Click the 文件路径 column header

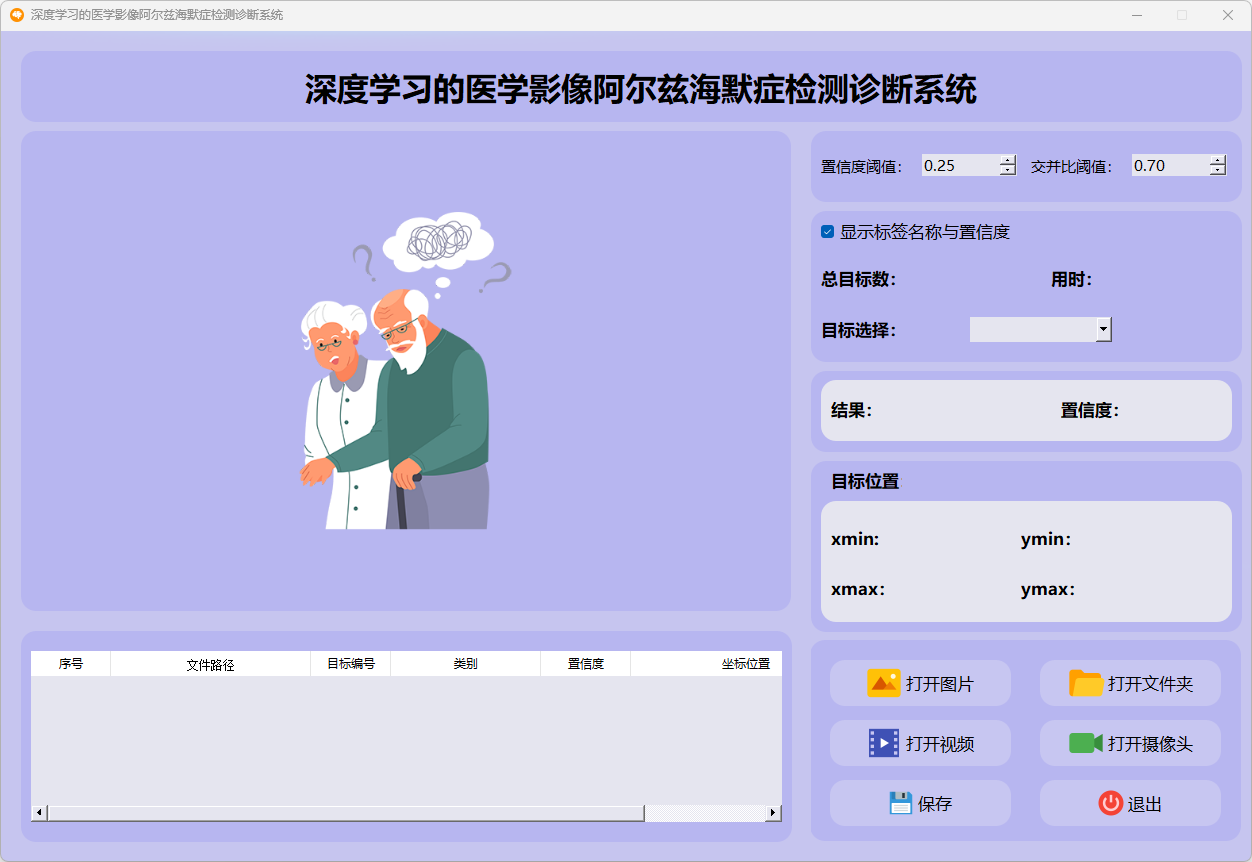click(x=210, y=664)
